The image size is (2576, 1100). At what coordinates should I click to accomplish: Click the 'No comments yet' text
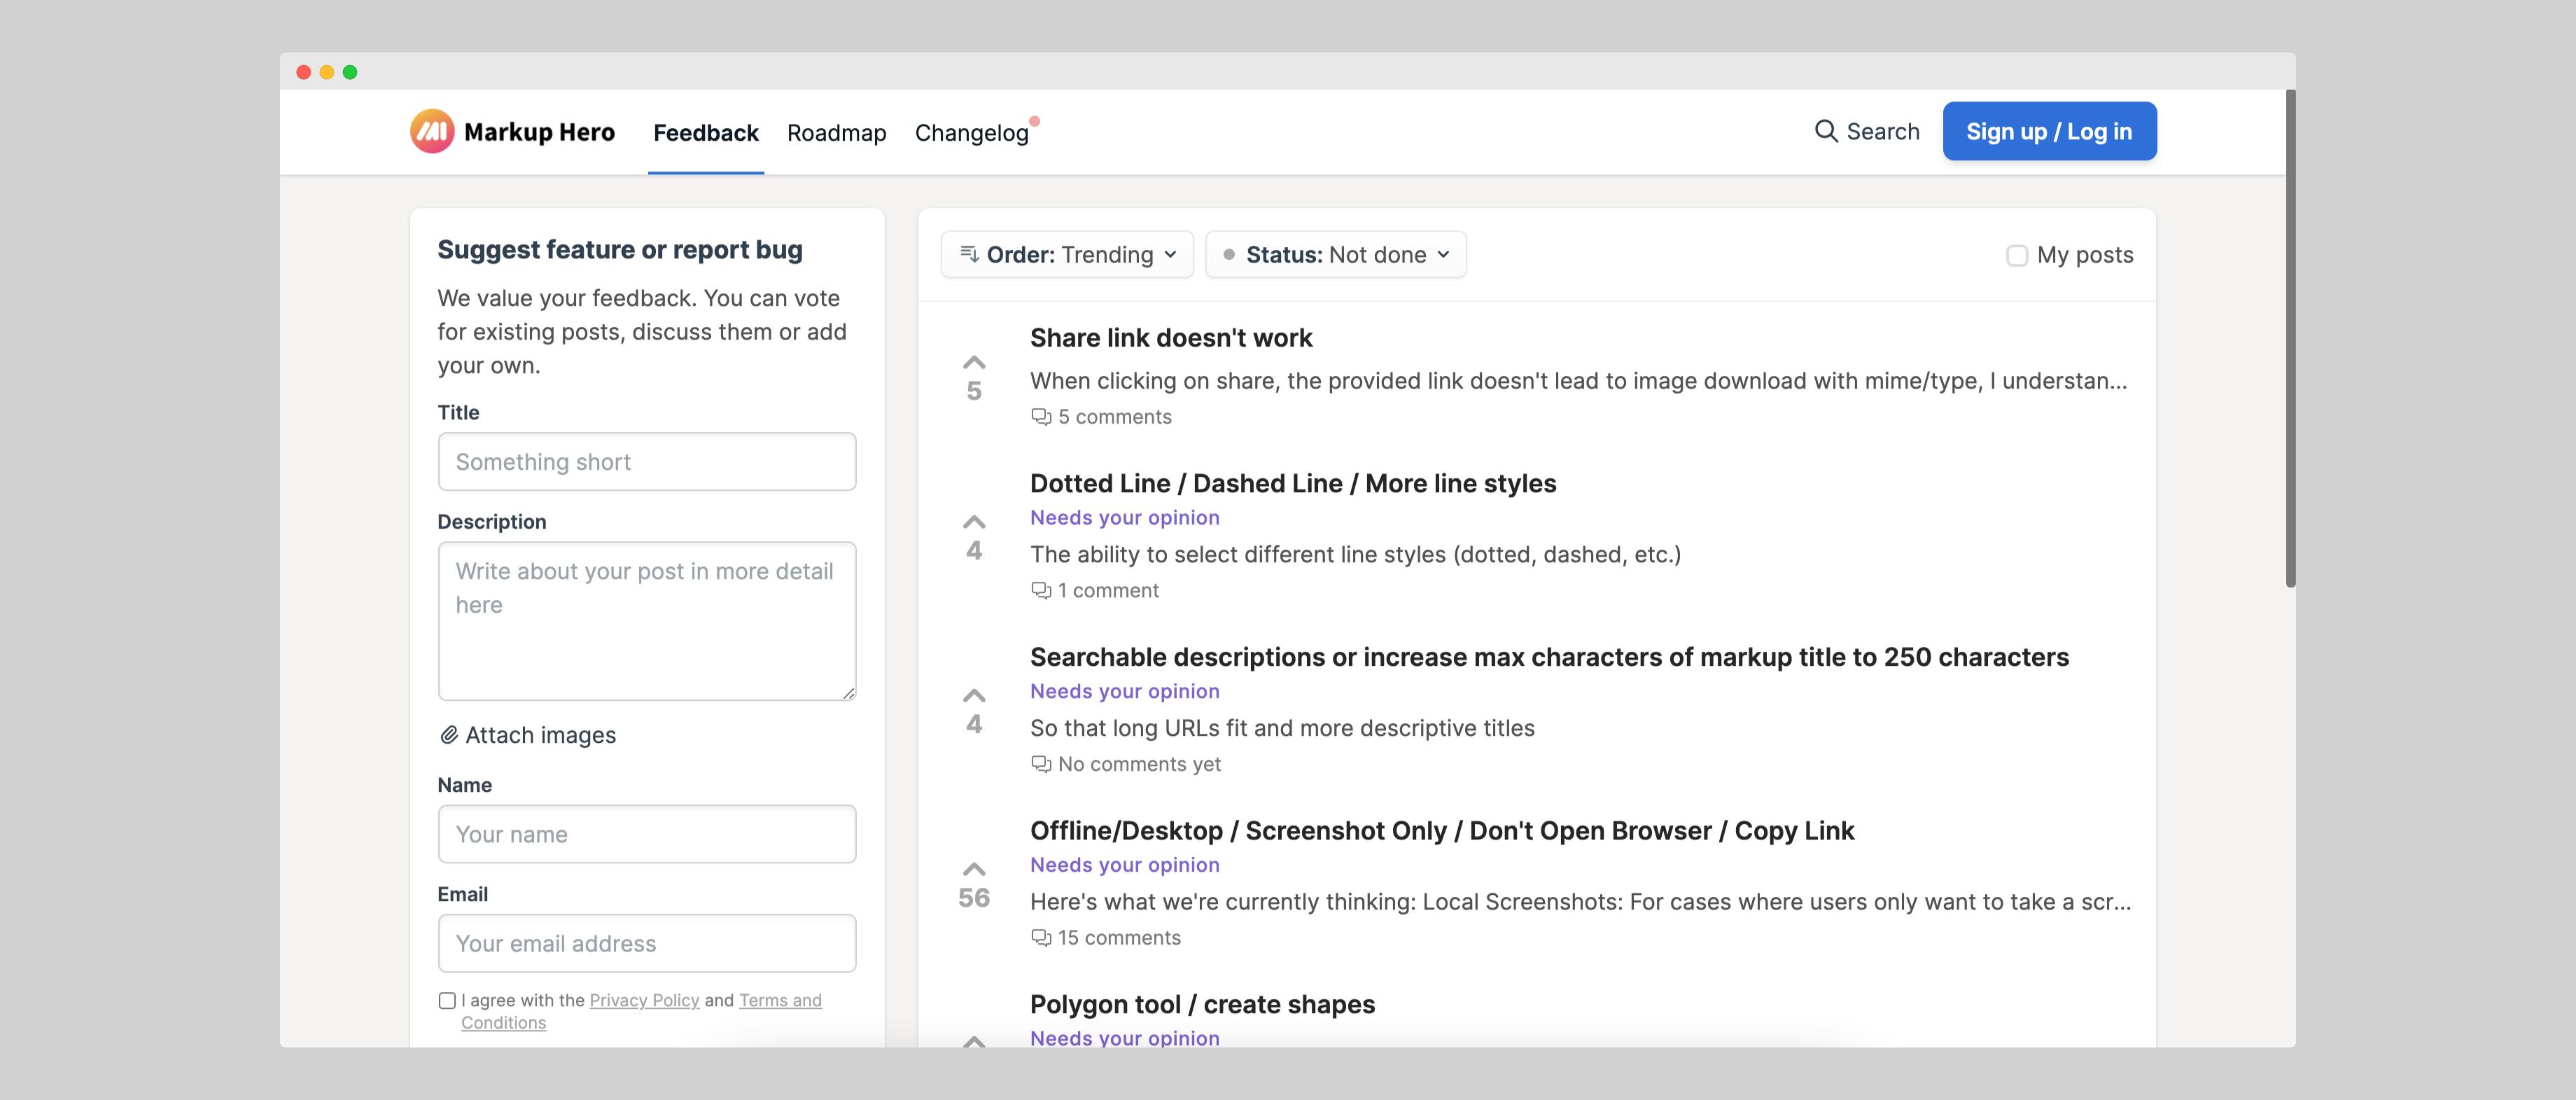1139,765
